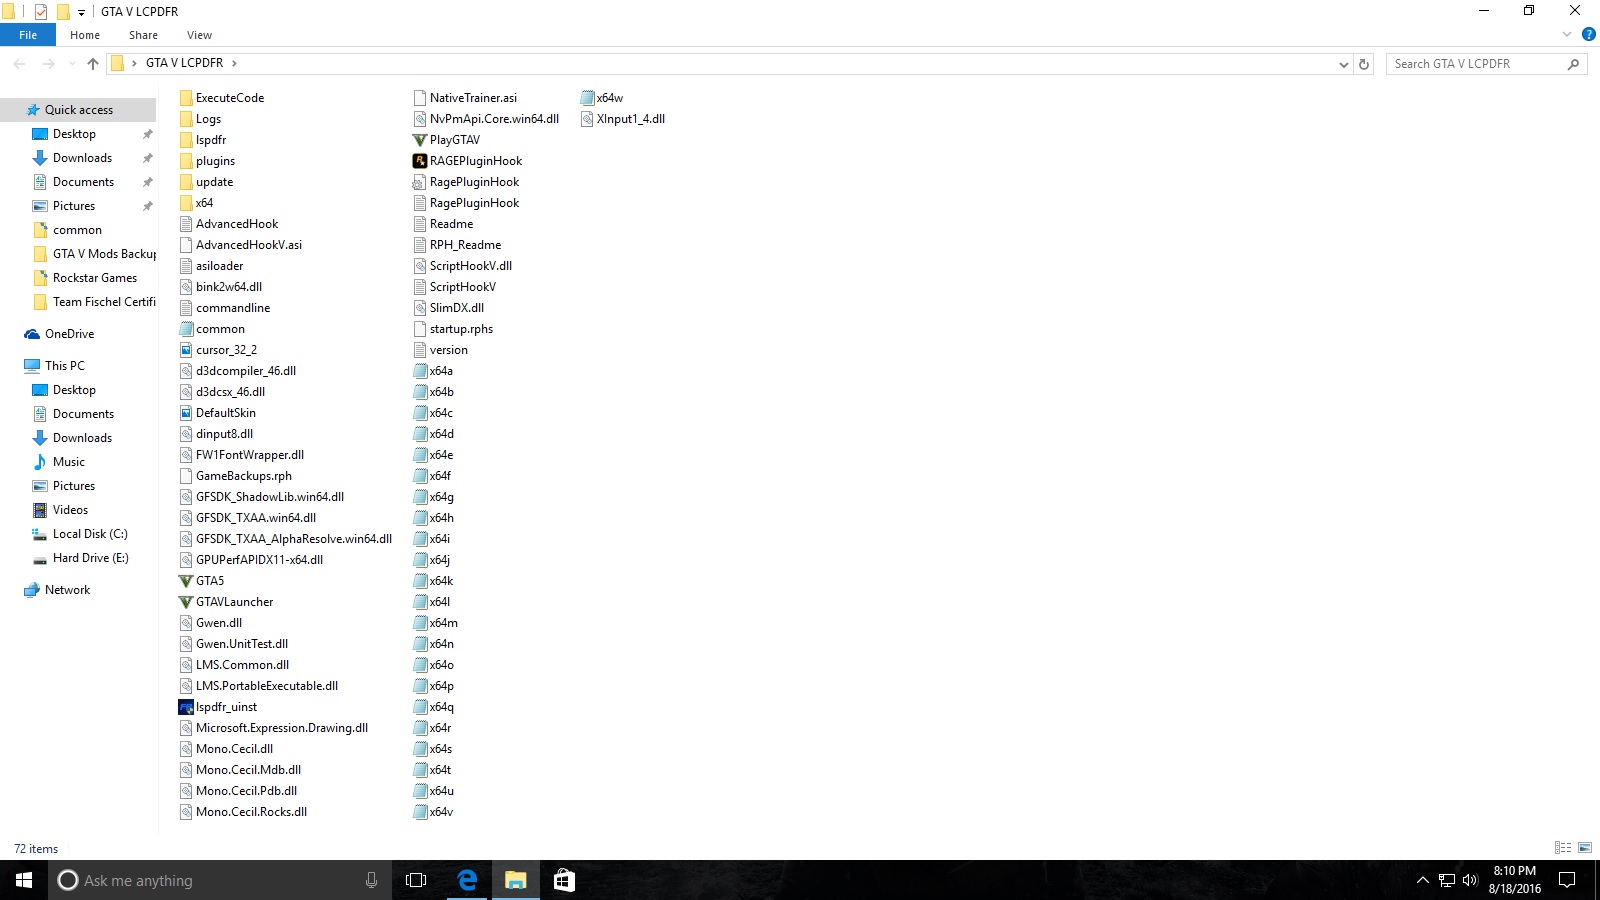Click the Cortana microphone icon
The image size is (1600, 900).
371,880
